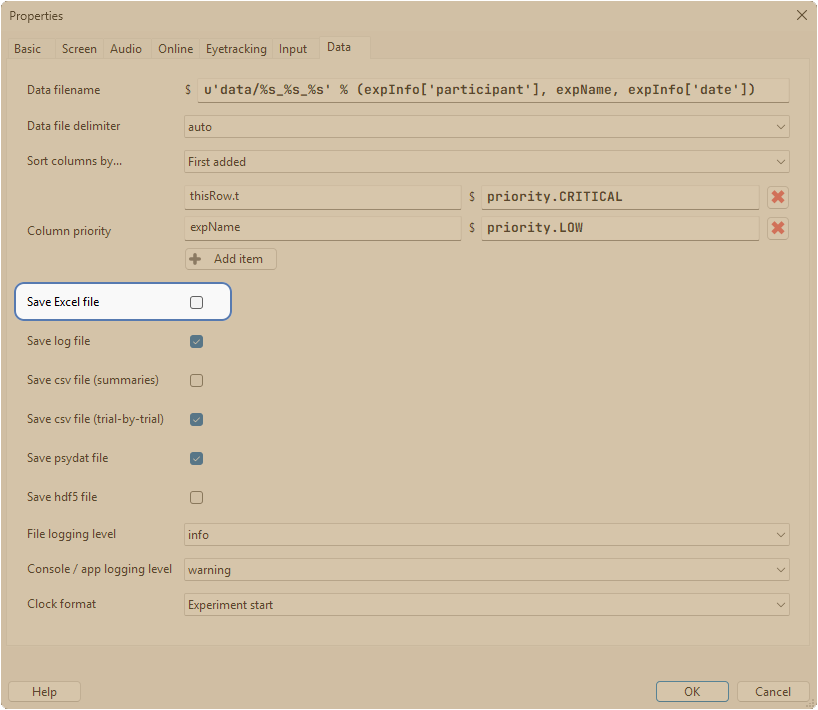Edit the thisRow.t column name field

[322, 197]
